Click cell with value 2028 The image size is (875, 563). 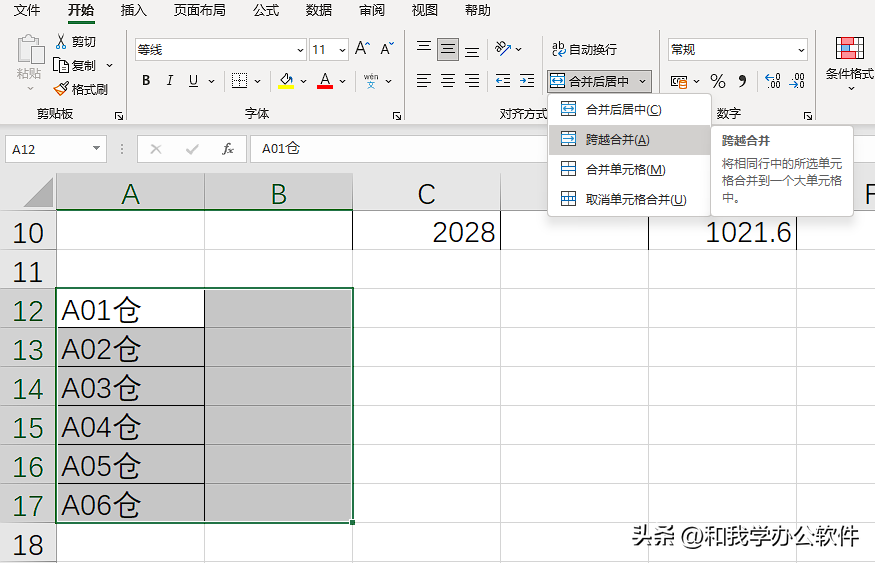click(426, 230)
